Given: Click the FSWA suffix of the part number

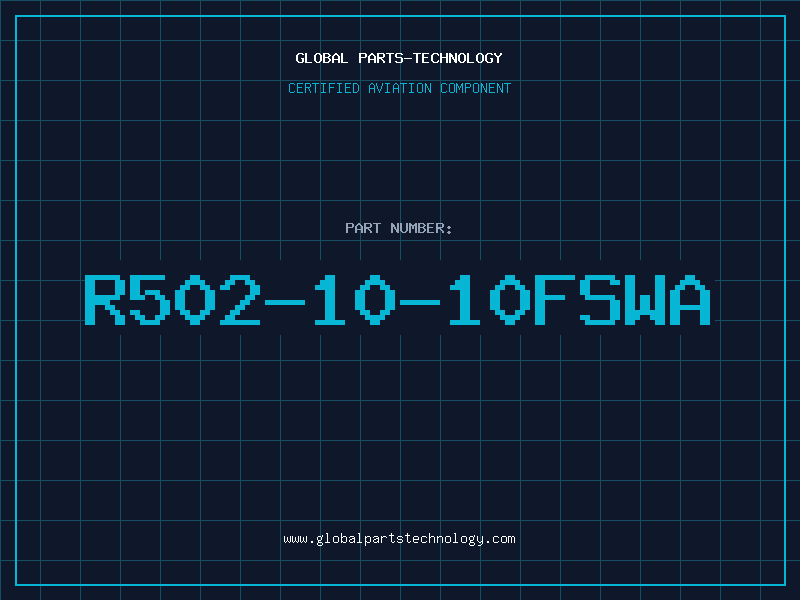Looking at the screenshot, I should (x=622, y=299).
